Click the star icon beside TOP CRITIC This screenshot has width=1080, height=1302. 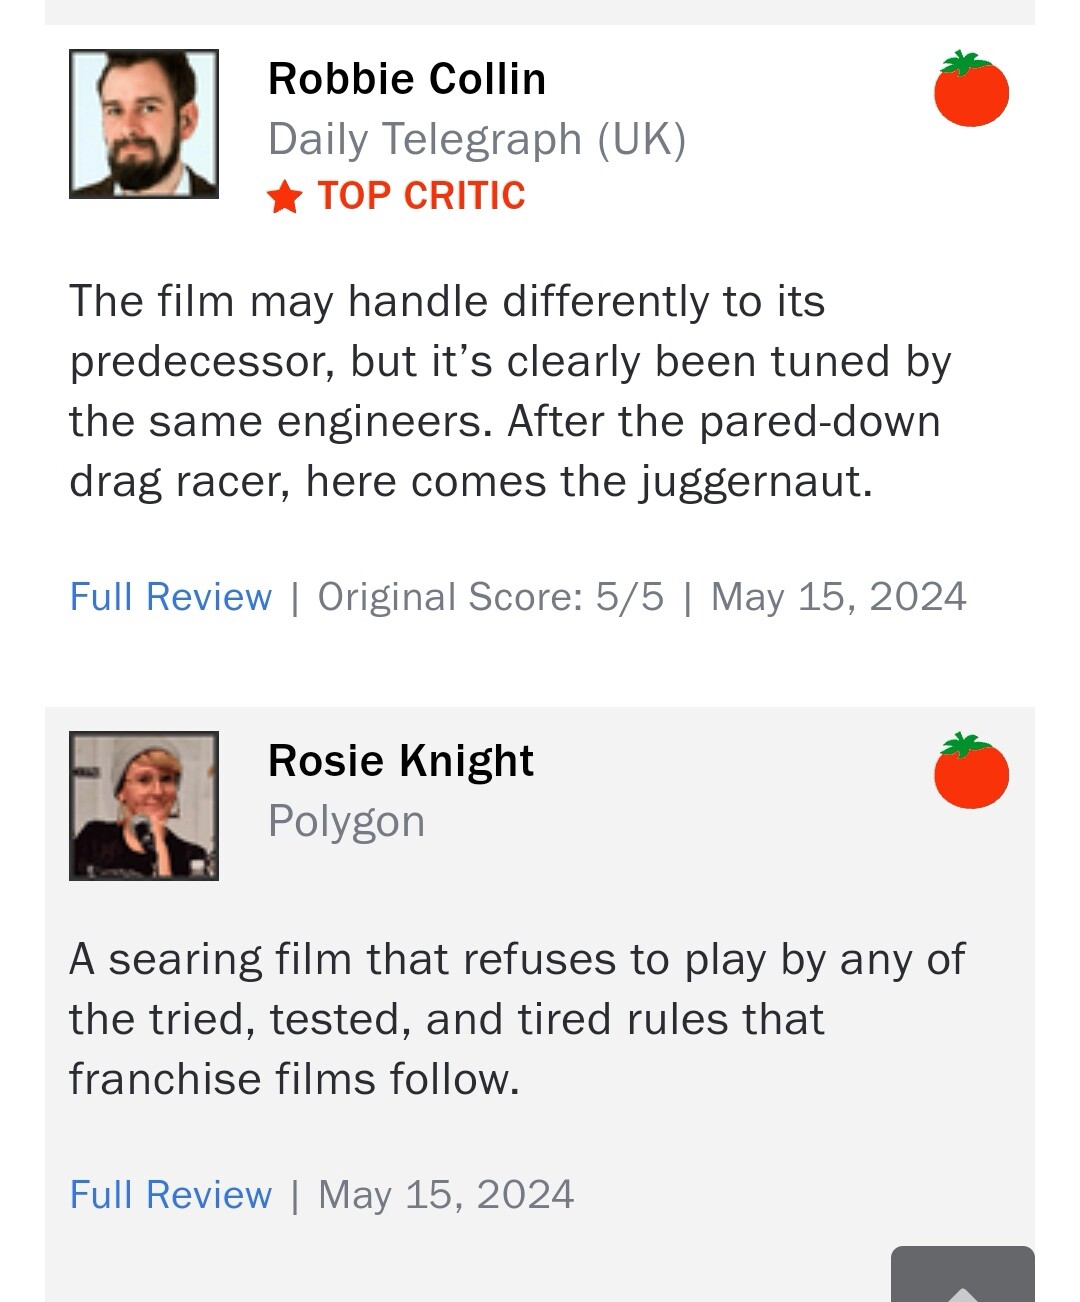[x=285, y=197]
